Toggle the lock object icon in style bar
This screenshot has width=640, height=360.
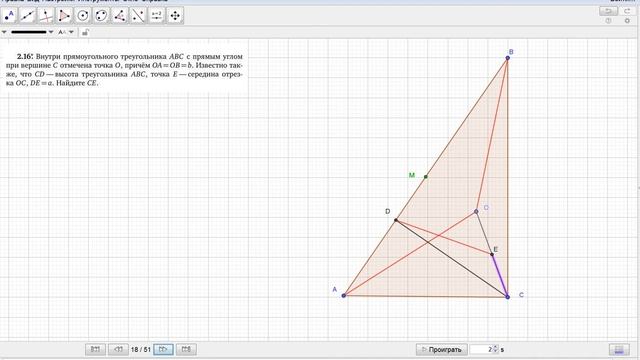pyautogui.click(x=85, y=32)
